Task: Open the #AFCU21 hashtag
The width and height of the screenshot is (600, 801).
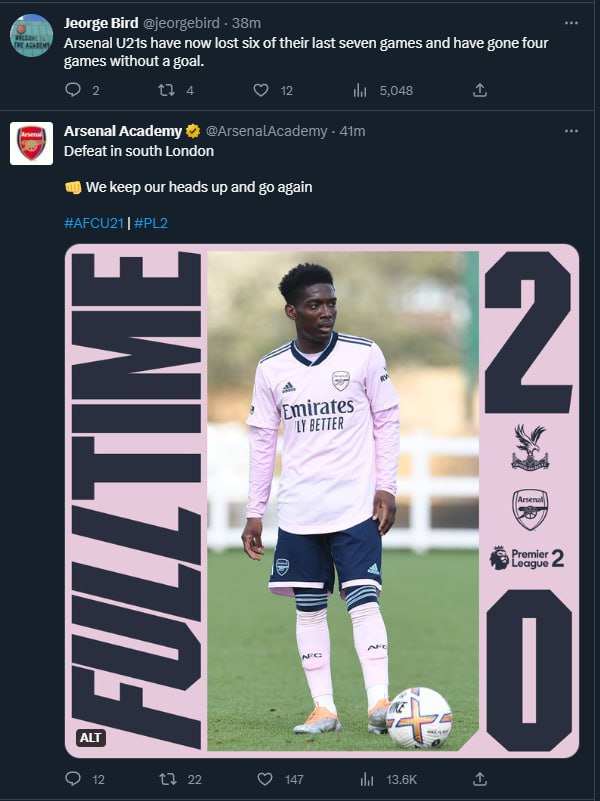Action: (95, 223)
